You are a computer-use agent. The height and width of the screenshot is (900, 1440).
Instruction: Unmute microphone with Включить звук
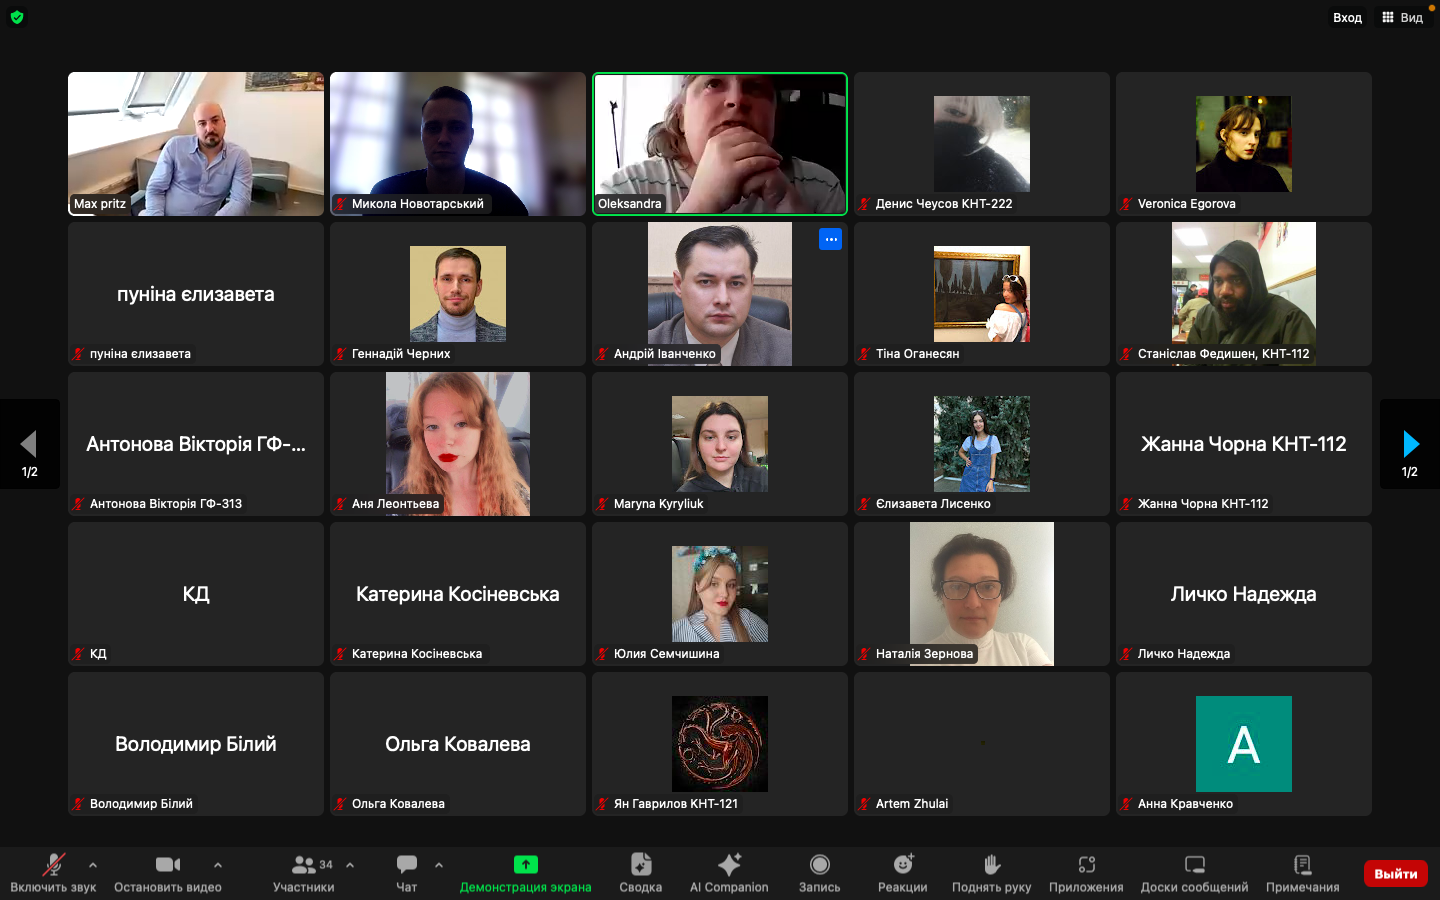pyautogui.click(x=53, y=866)
